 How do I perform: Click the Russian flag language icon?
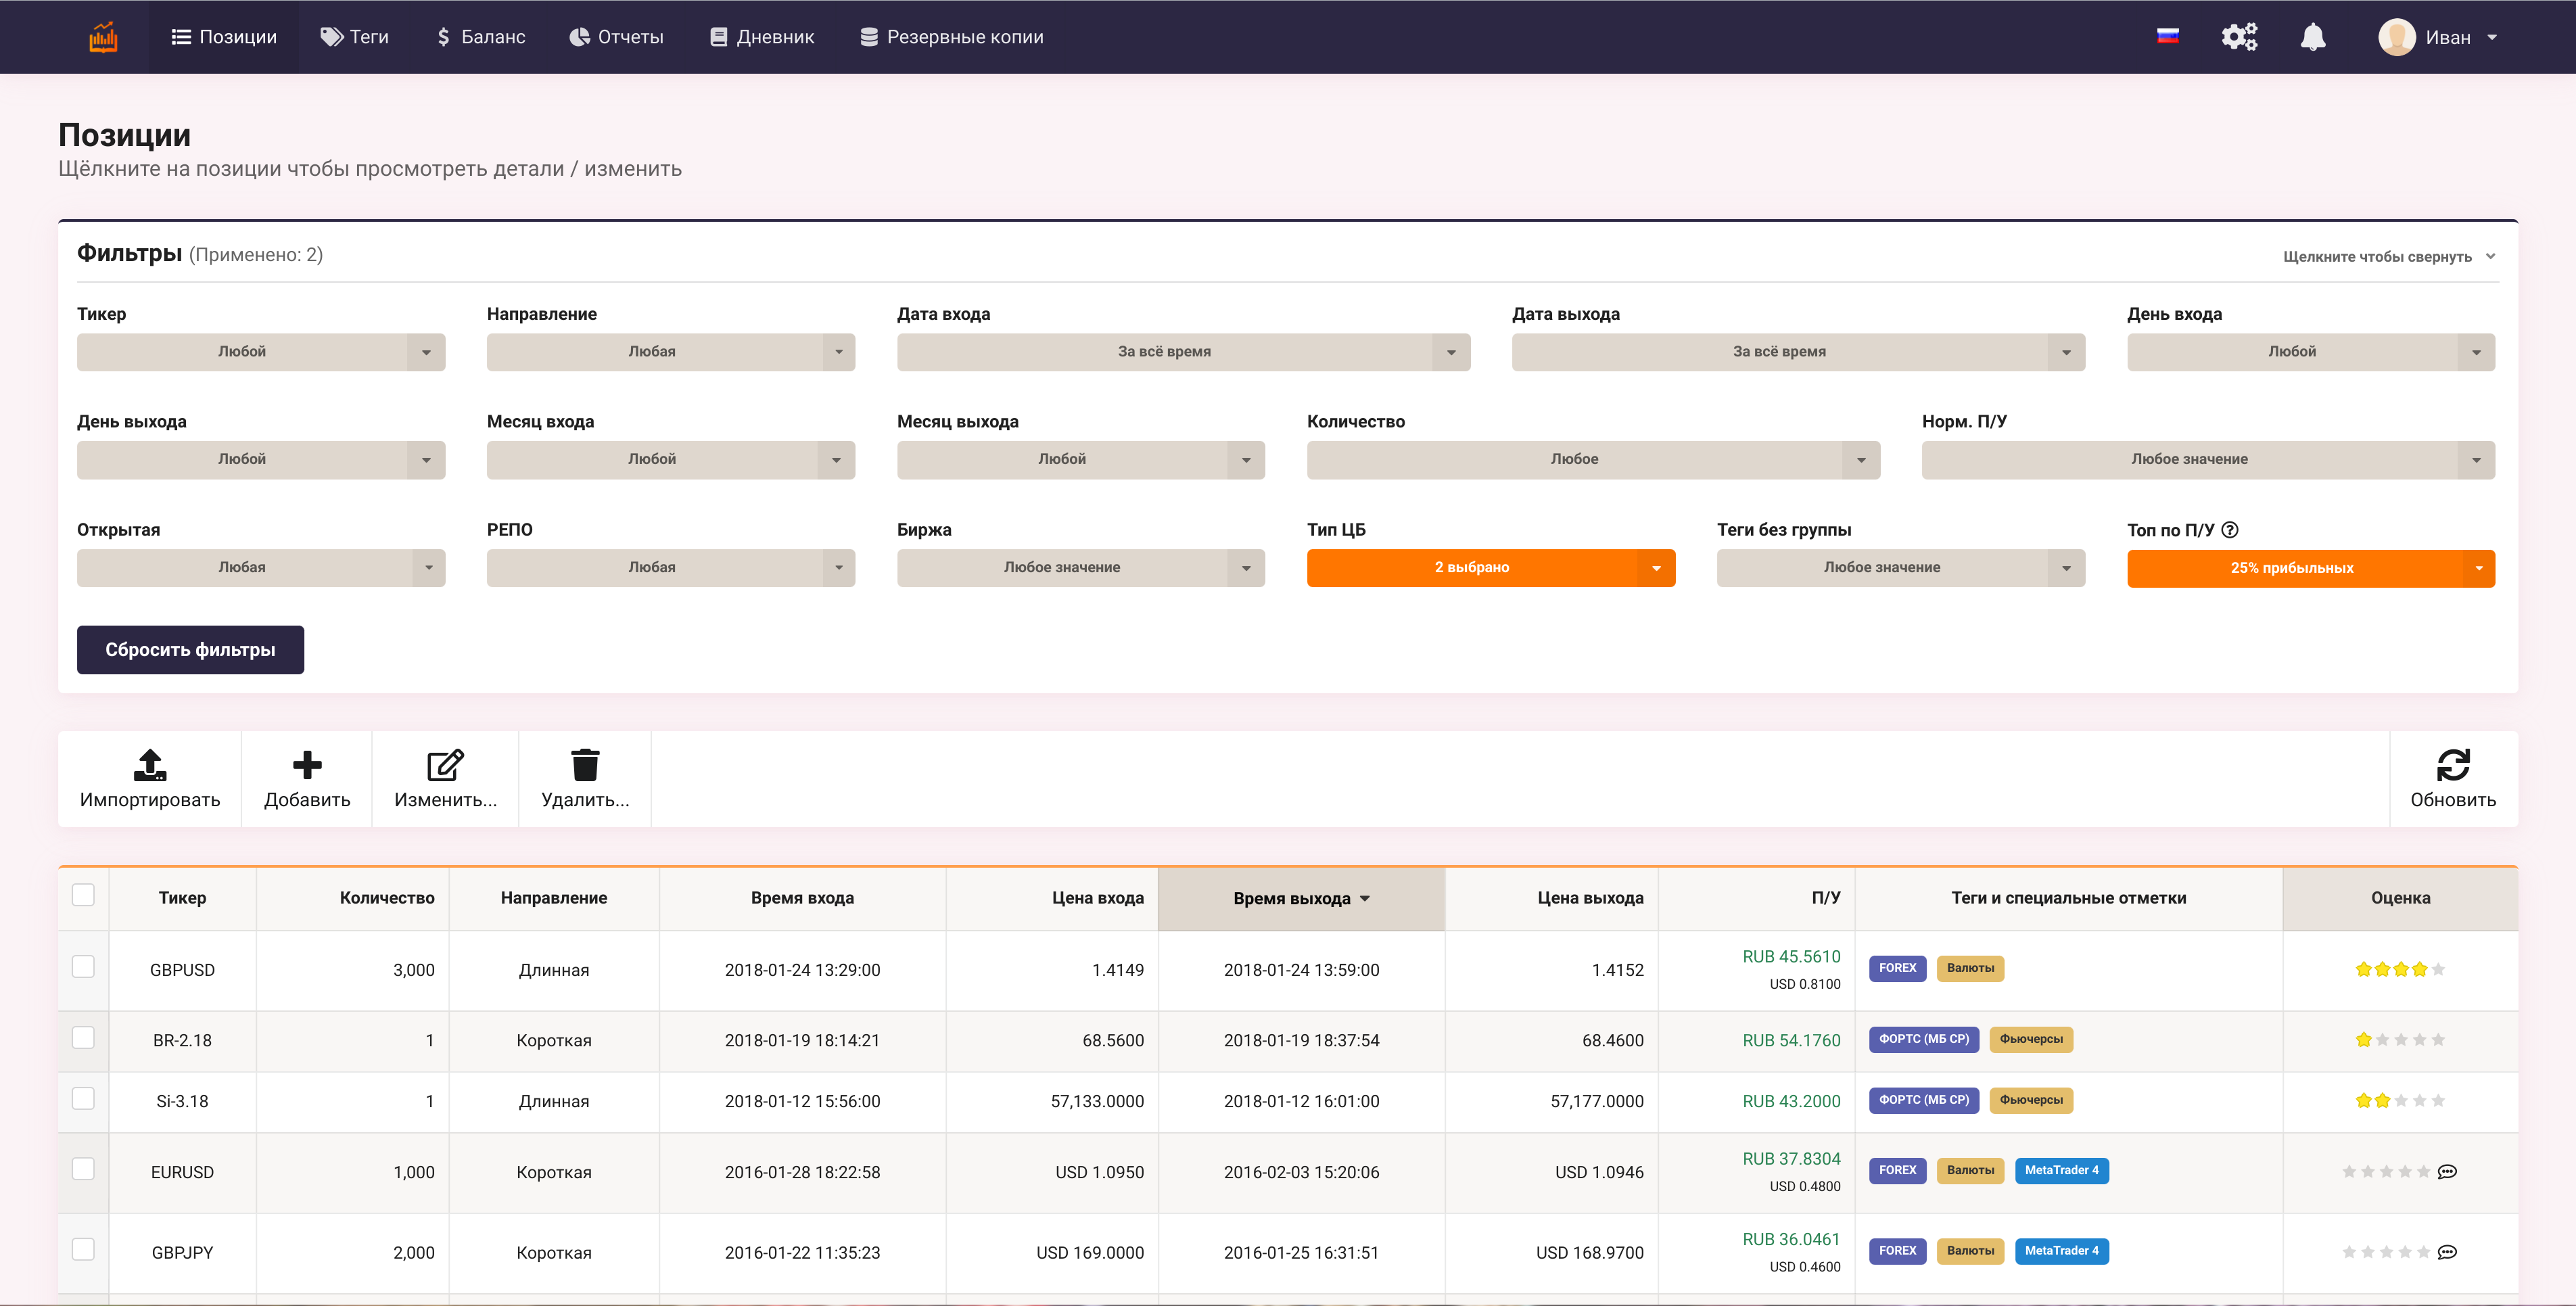click(x=2167, y=37)
